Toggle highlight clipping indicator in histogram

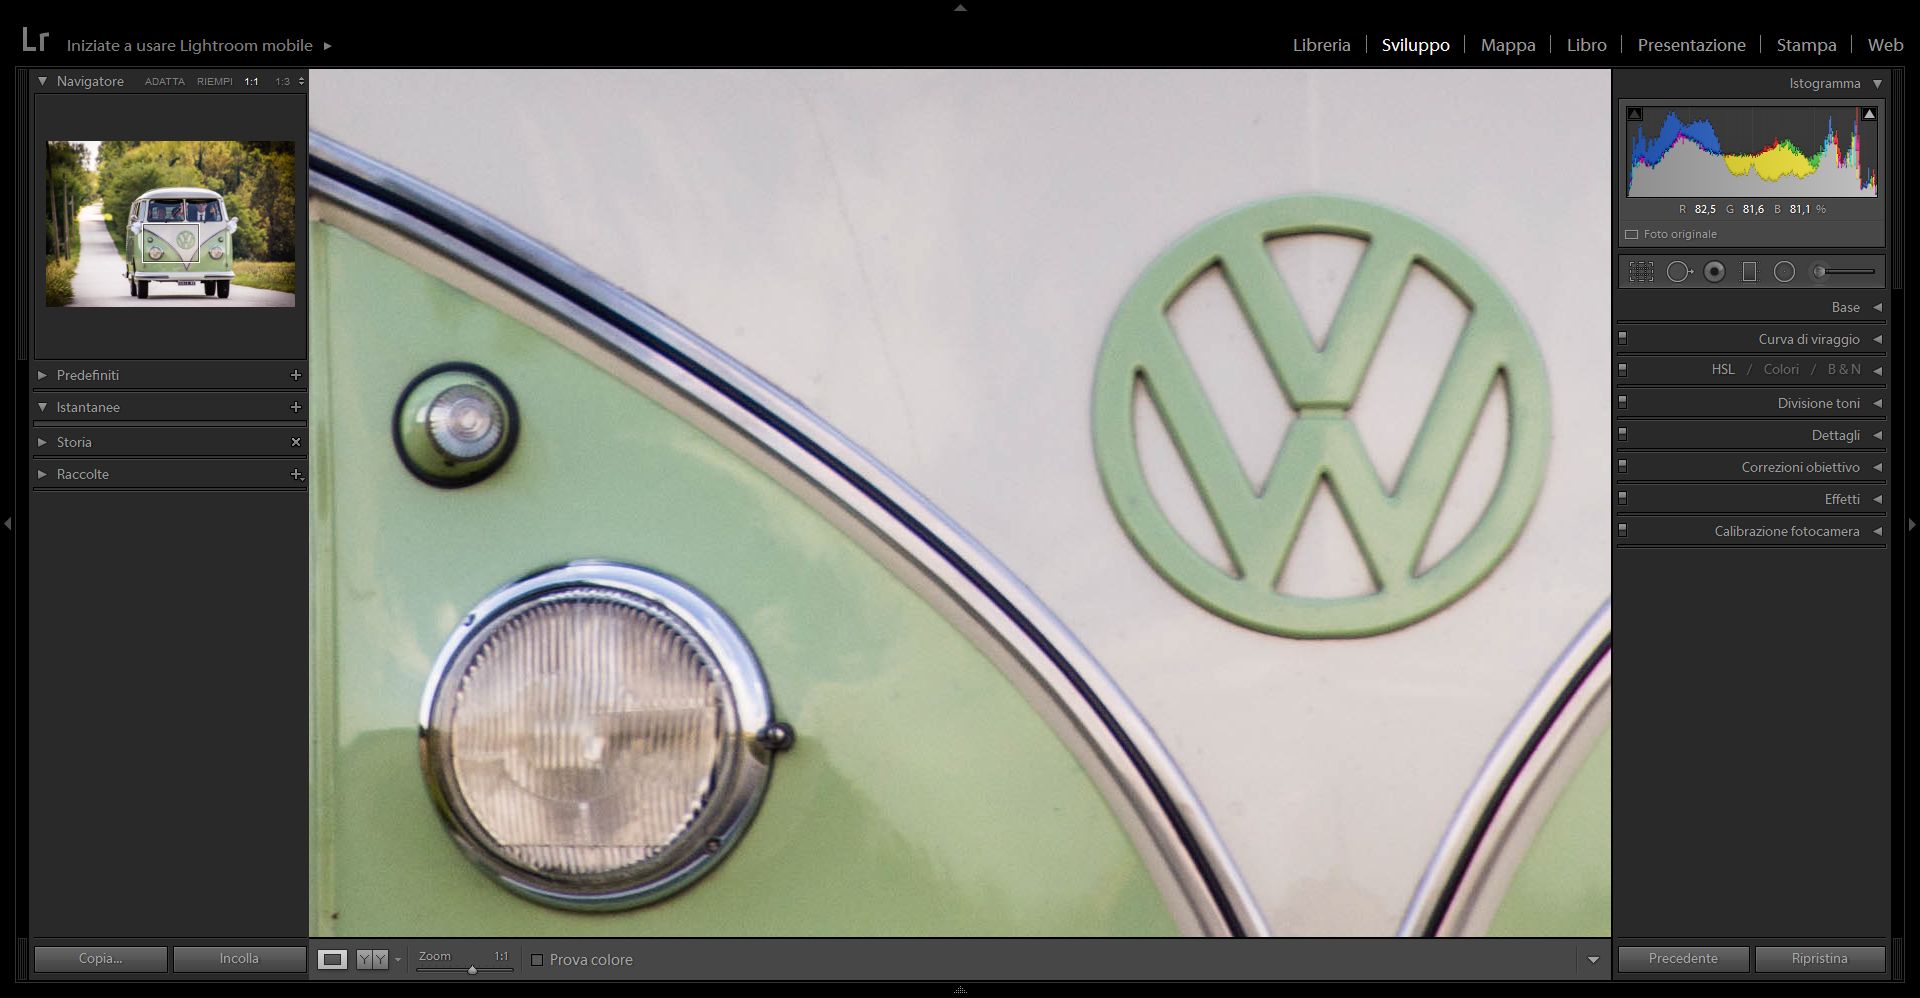[1869, 114]
